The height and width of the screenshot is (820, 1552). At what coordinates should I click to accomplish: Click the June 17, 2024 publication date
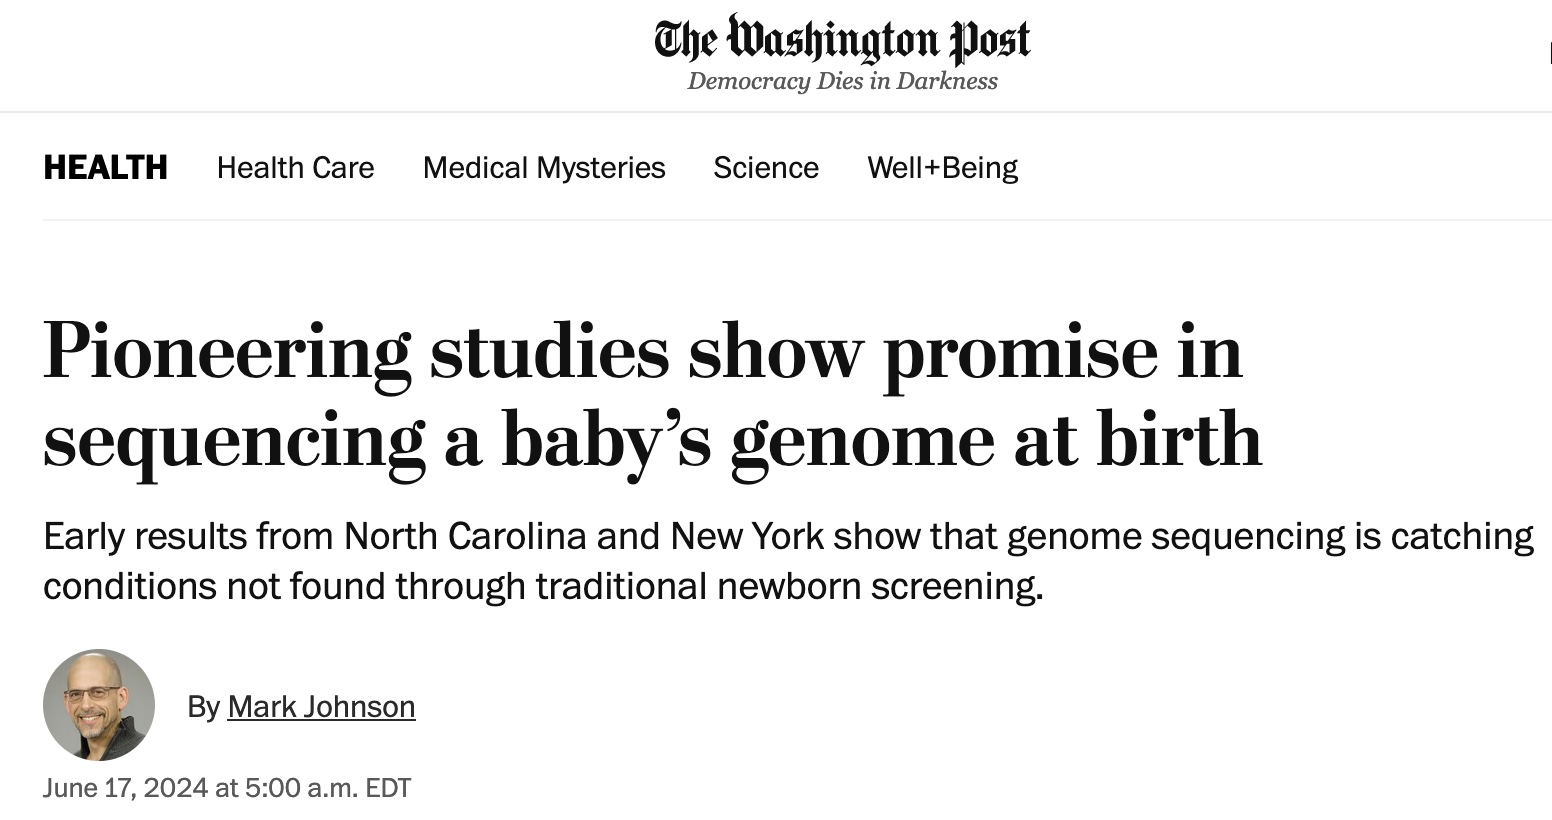tap(125, 788)
